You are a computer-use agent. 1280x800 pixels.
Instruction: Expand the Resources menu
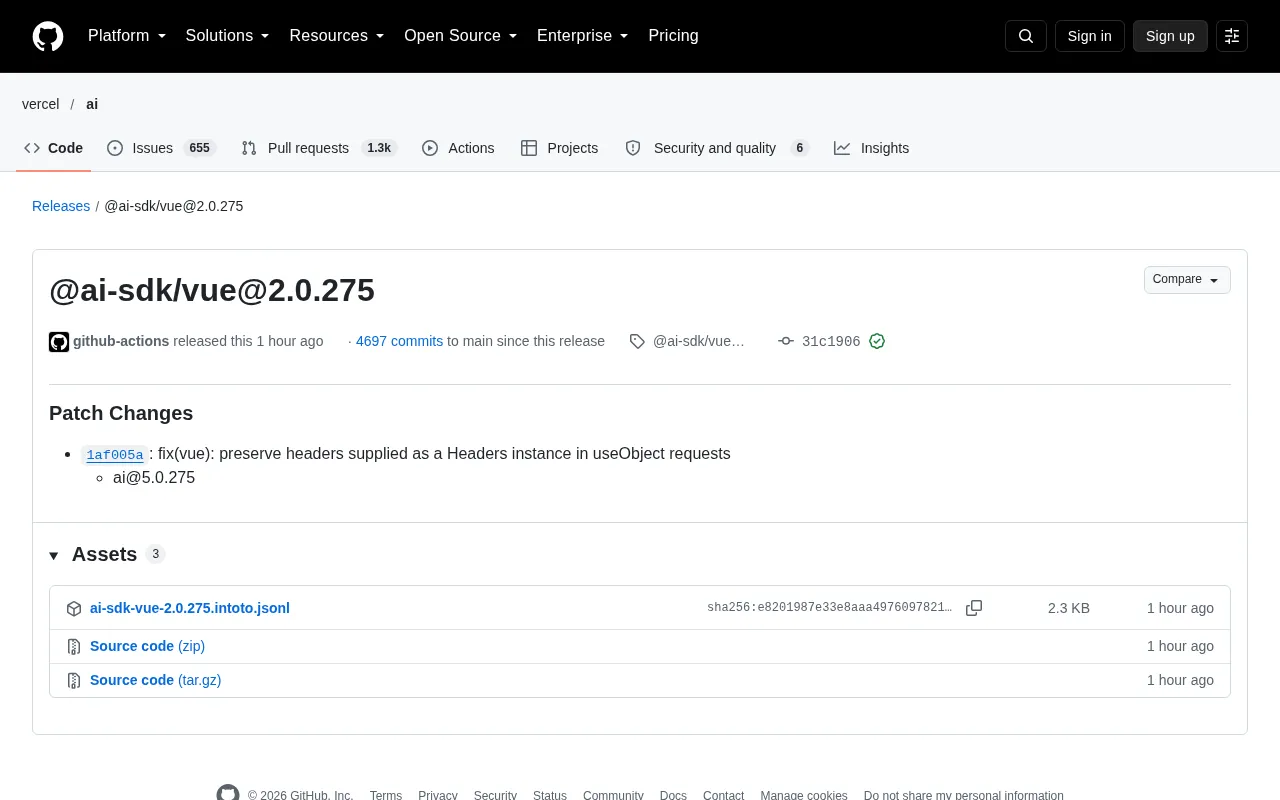coord(337,36)
